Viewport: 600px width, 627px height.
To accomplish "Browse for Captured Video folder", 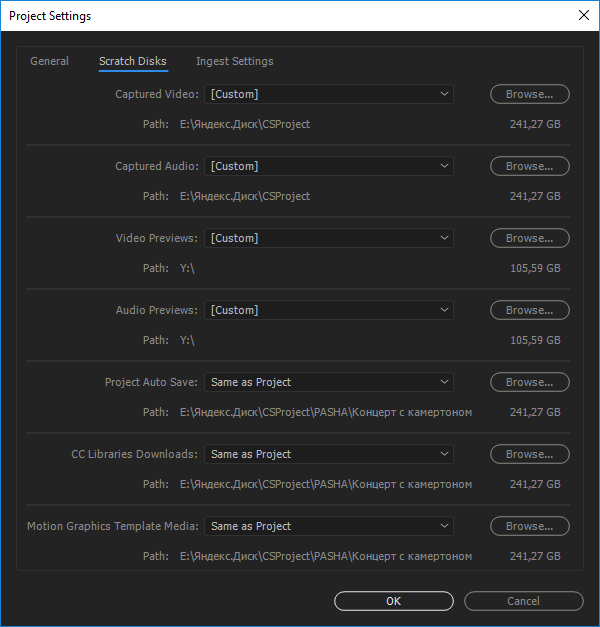I will click(530, 94).
